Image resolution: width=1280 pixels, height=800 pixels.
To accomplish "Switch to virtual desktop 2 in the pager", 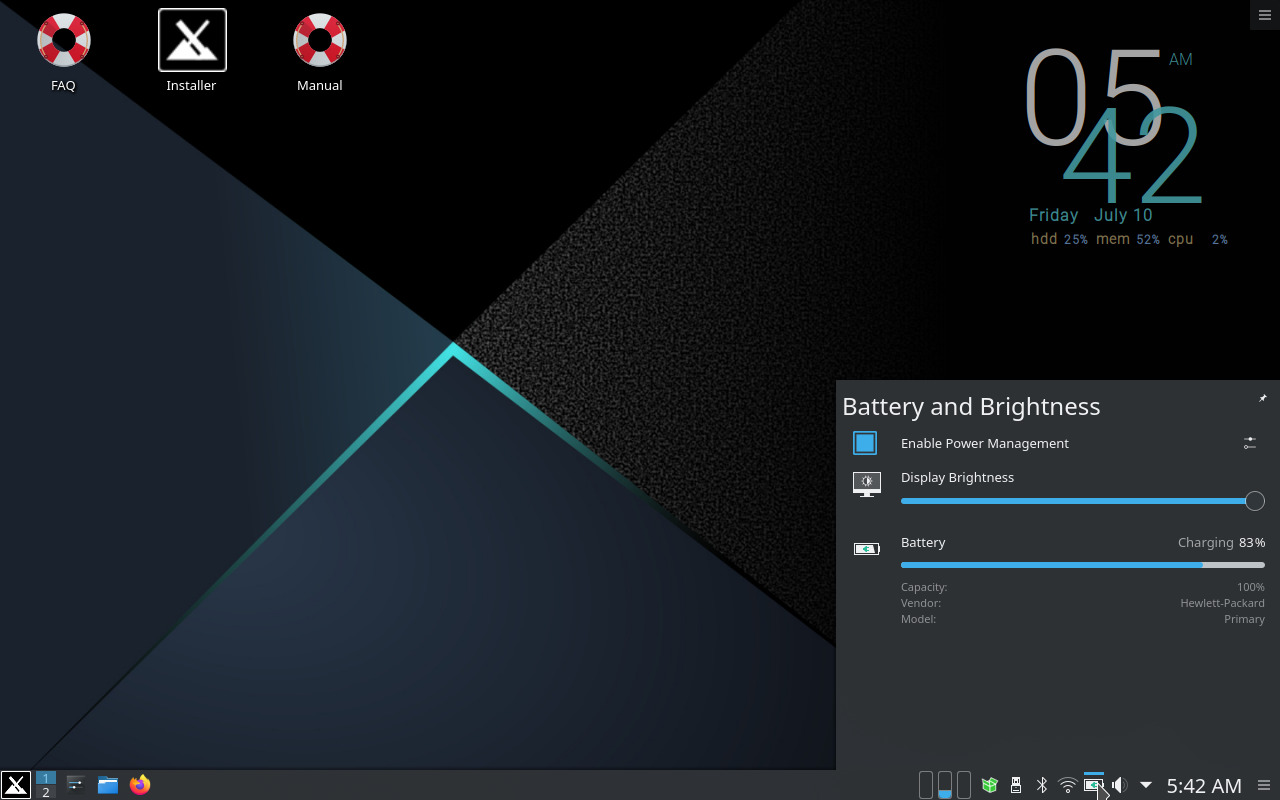I will [x=46, y=792].
